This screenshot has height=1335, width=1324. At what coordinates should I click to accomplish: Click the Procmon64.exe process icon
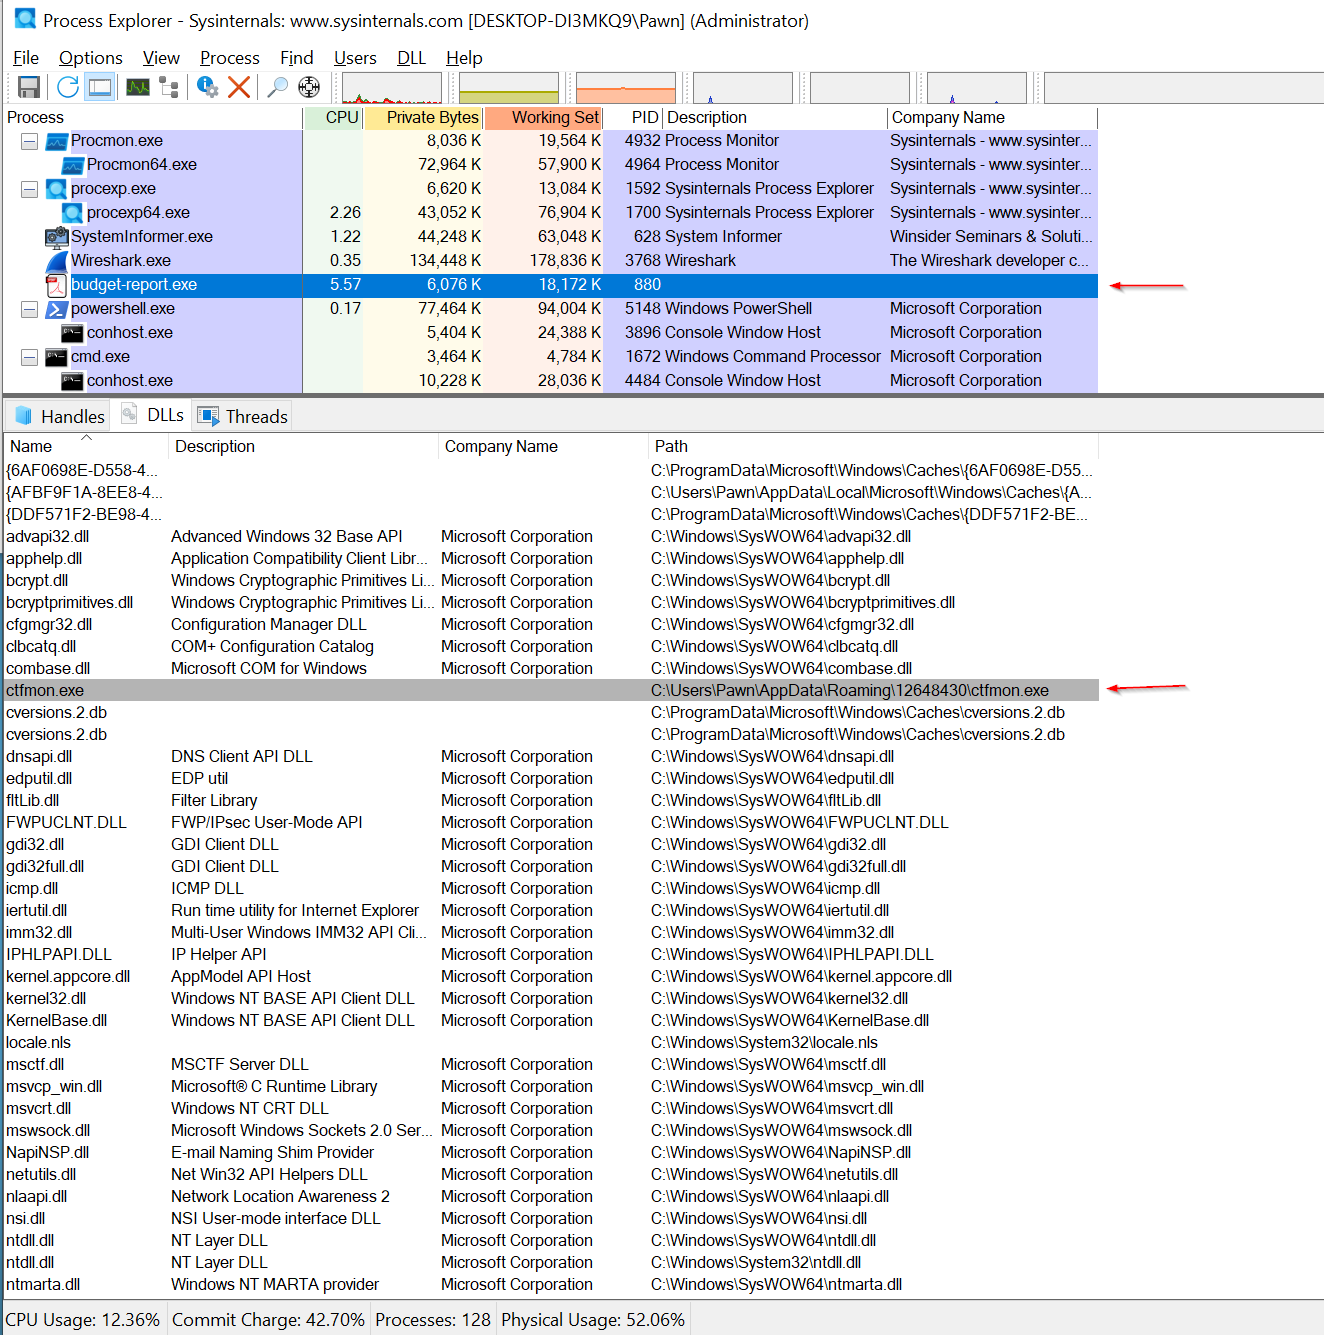pyautogui.click(x=73, y=165)
